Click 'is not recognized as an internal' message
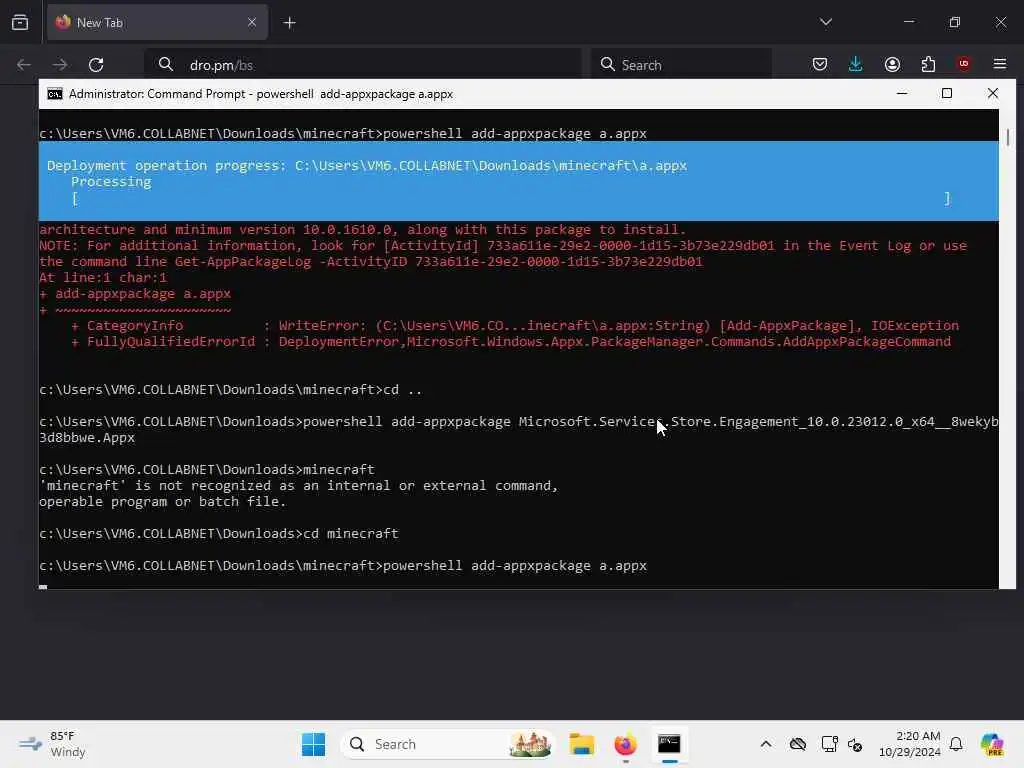This screenshot has height=768, width=1024. coord(298,485)
